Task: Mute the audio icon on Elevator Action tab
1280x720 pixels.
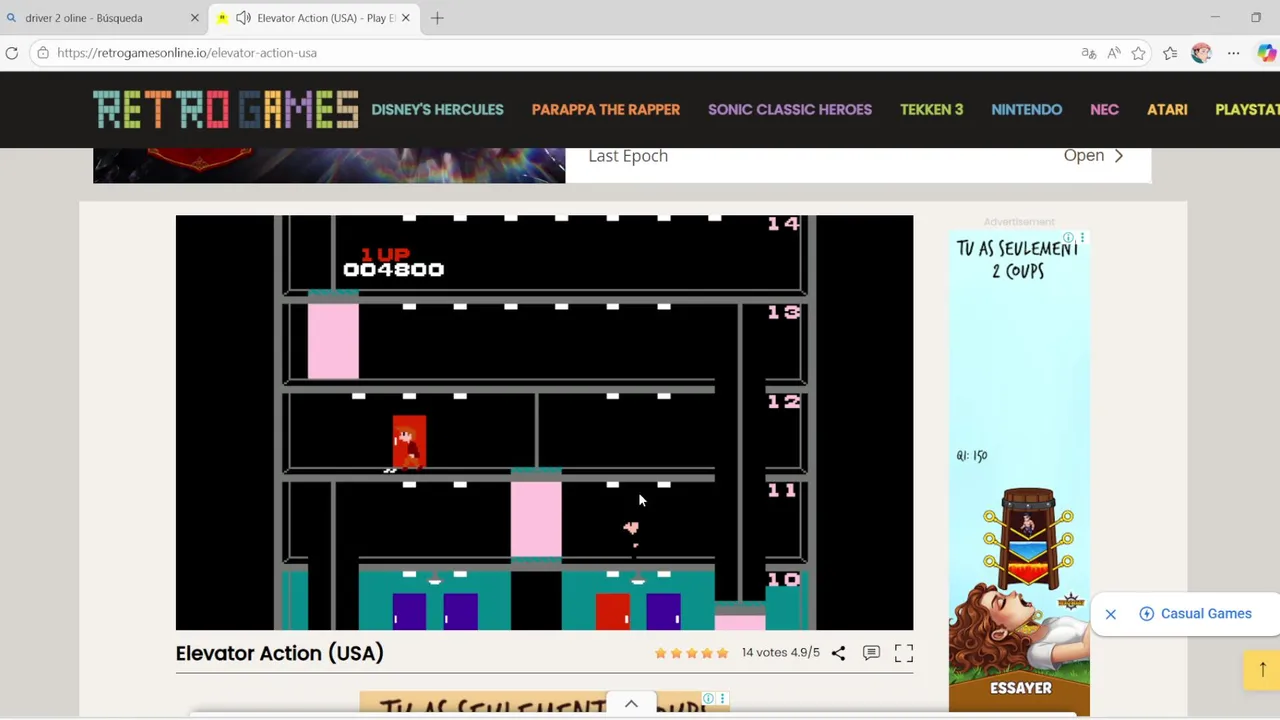Action: coord(243,18)
